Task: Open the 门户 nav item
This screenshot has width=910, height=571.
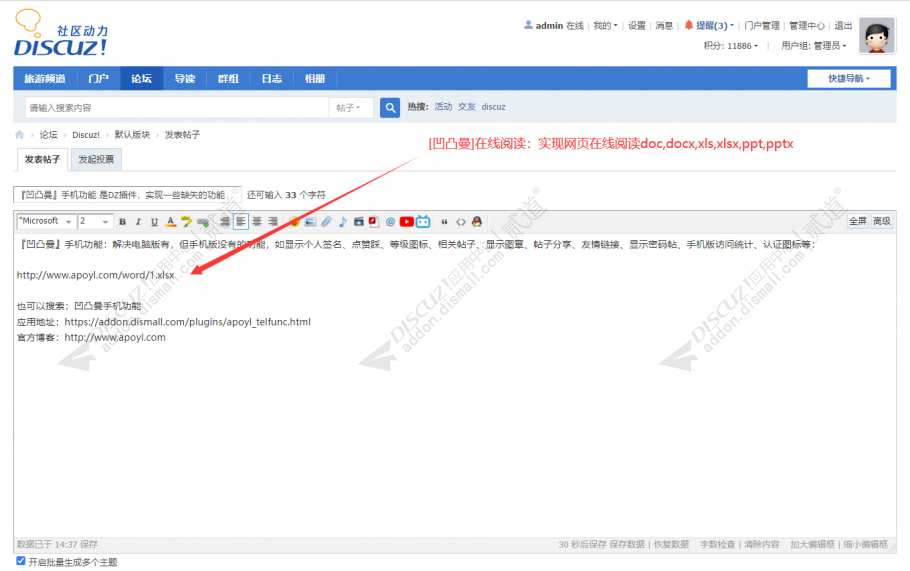Action: (99, 78)
